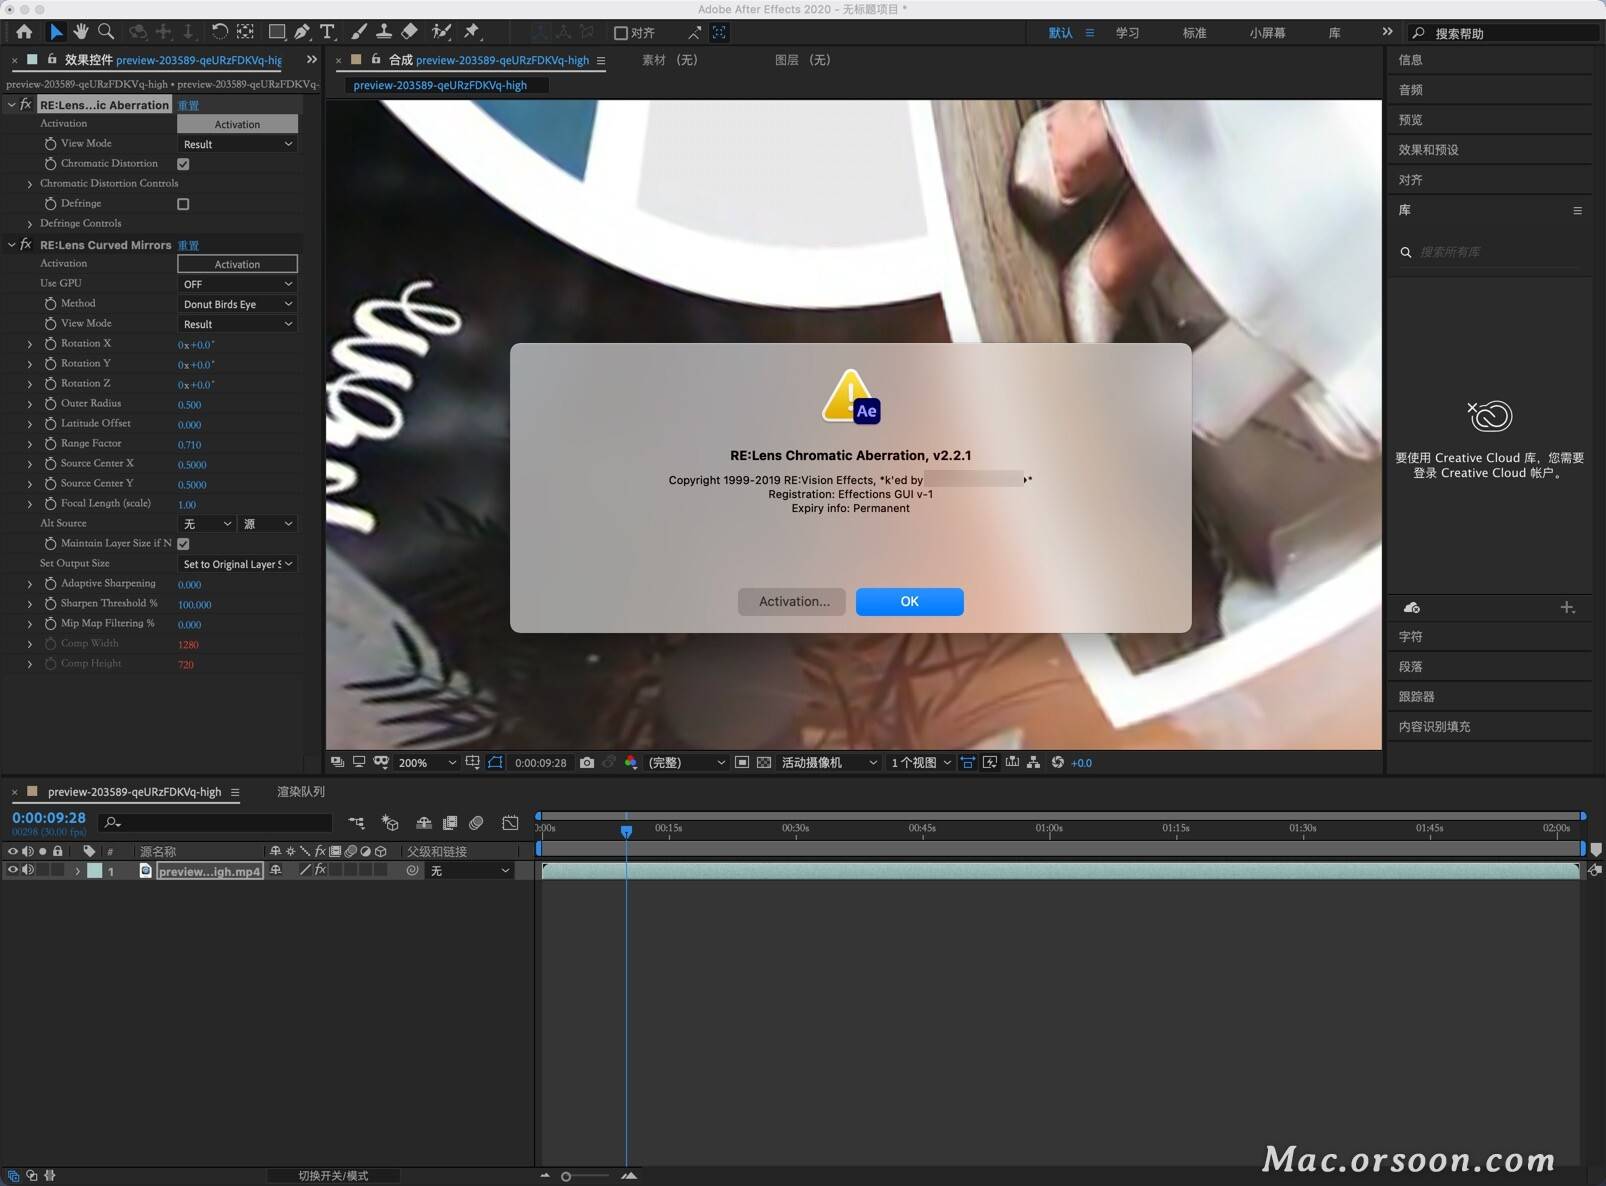Image resolution: width=1606 pixels, height=1186 pixels.
Task: Mute audio of layer 1
Action: coord(28,870)
